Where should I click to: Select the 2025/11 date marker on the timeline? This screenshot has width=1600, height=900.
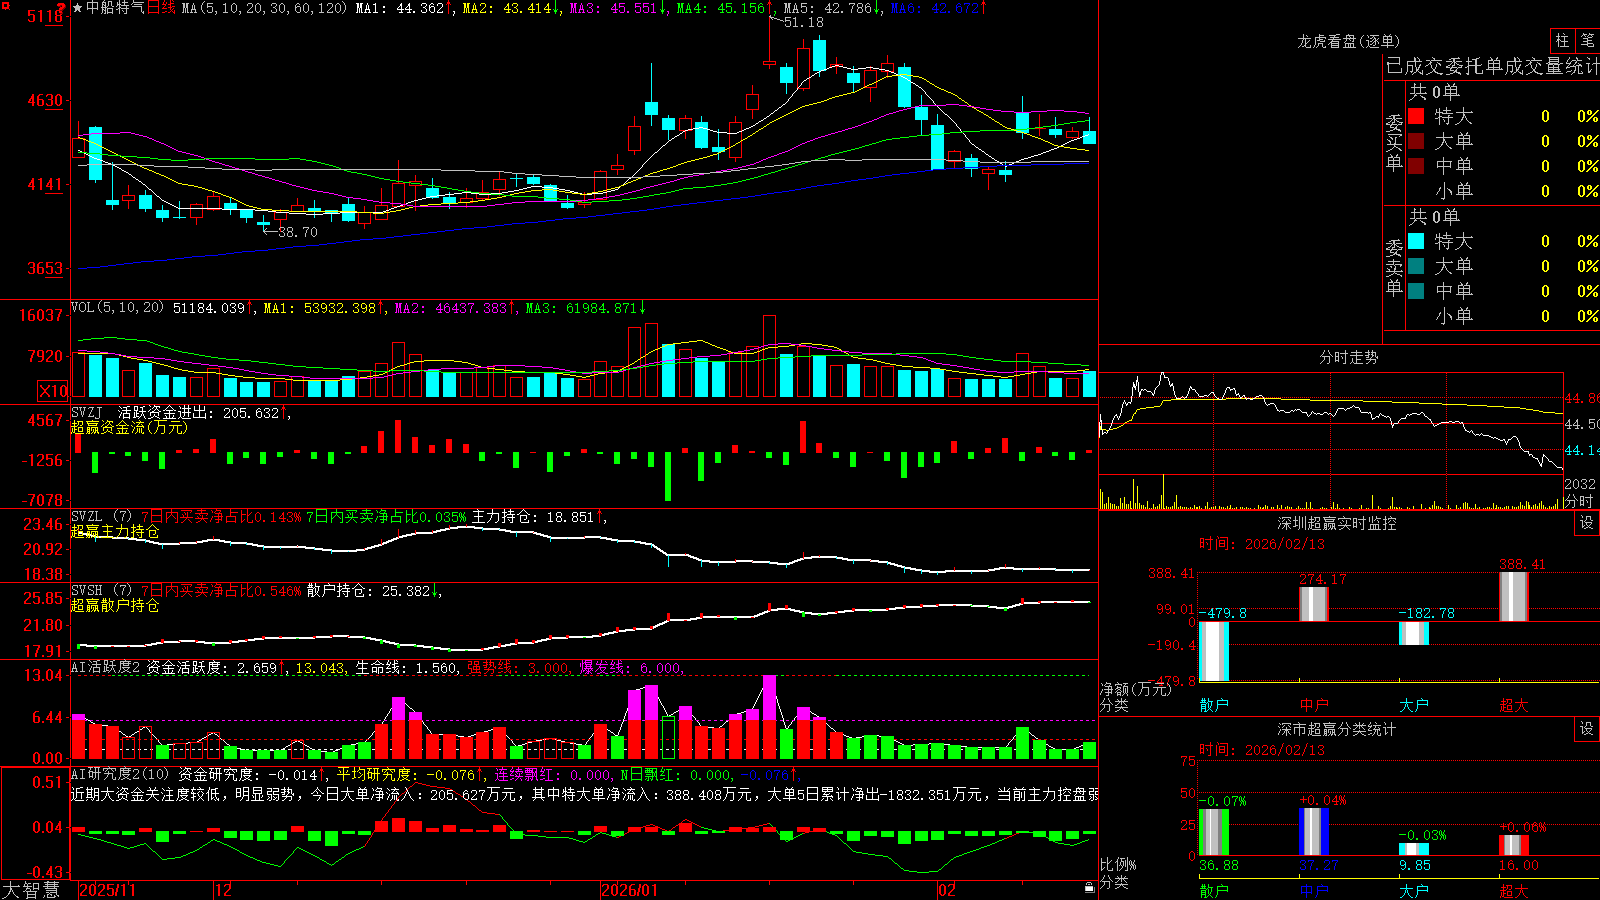(107, 890)
